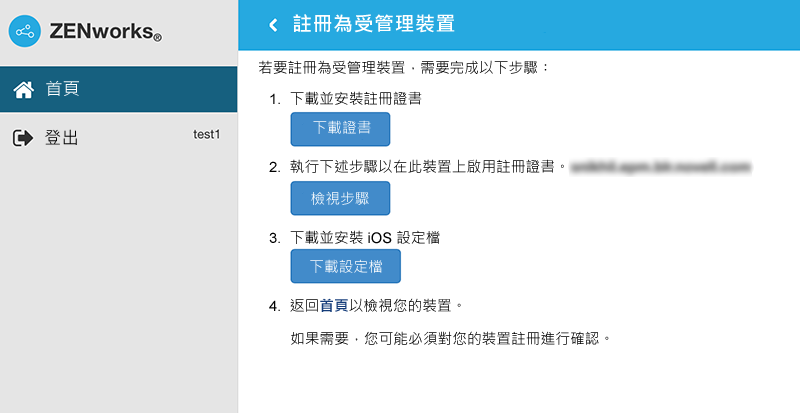Go back using the header chevron
The width and height of the screenshot is (800, 413).
[273, 25]
